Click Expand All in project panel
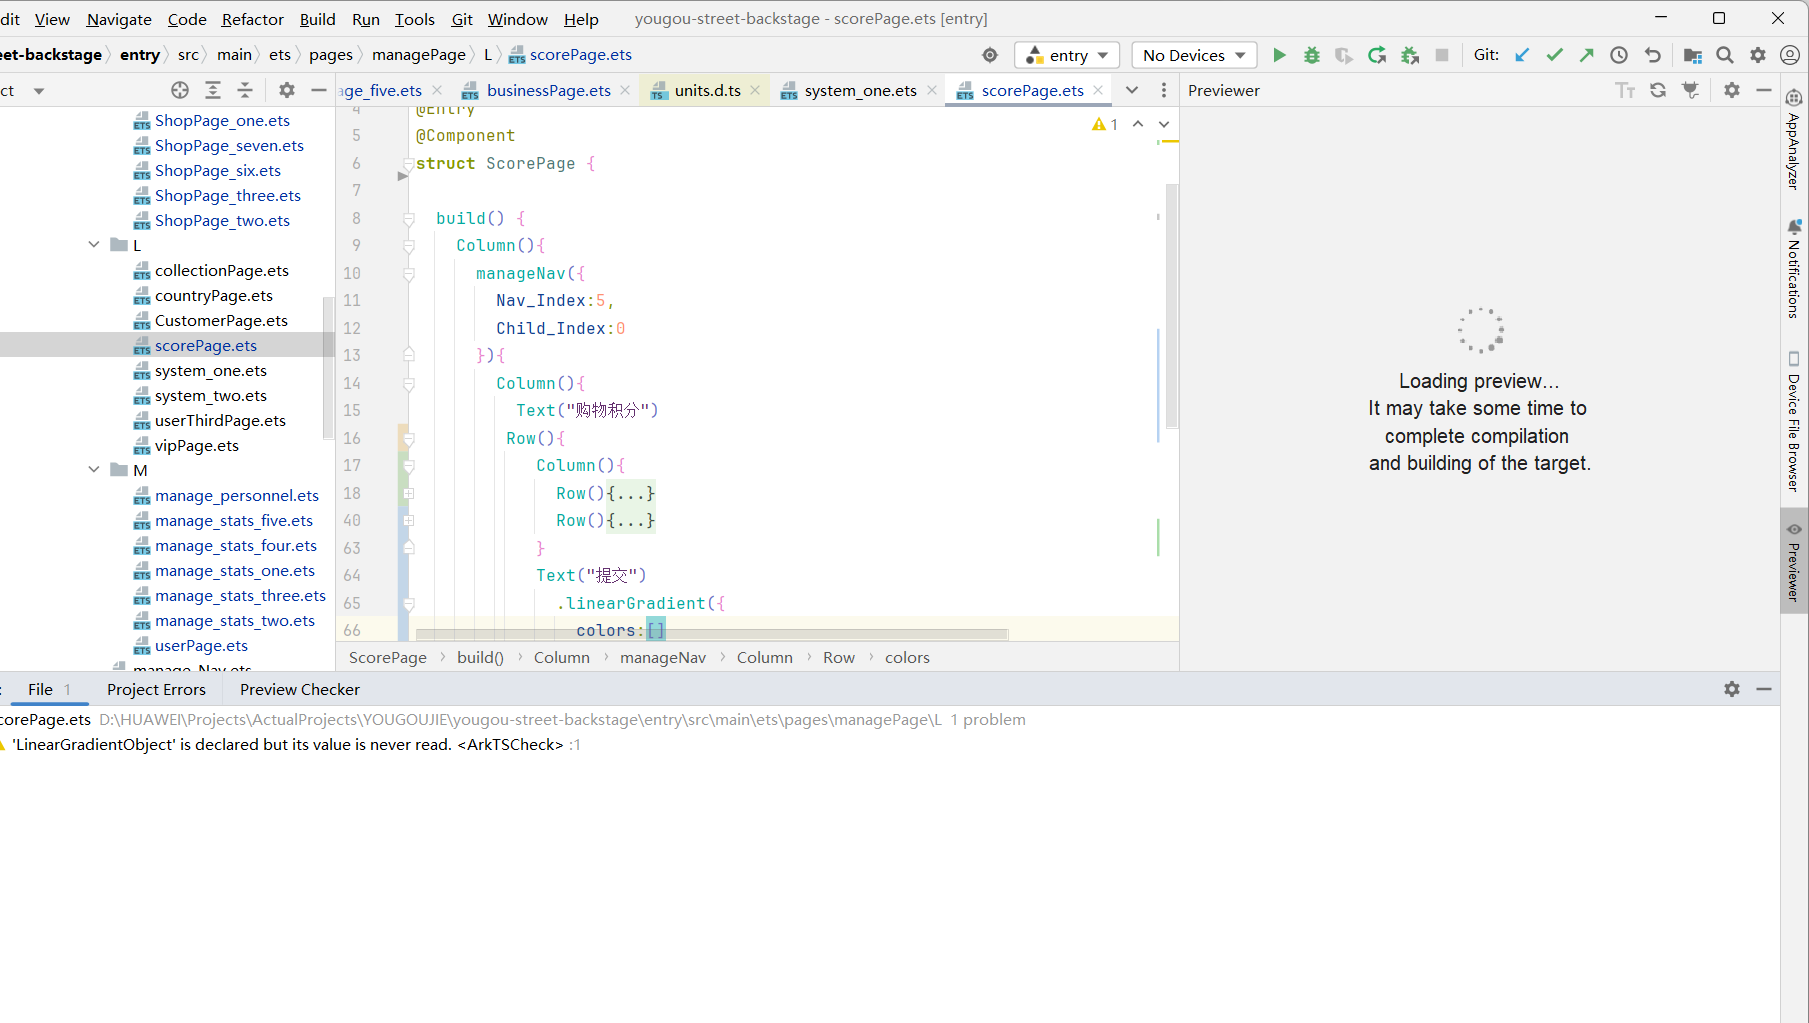This screenshot has height=1023, width=1809. pyautogui.click(x=213, y=90)
